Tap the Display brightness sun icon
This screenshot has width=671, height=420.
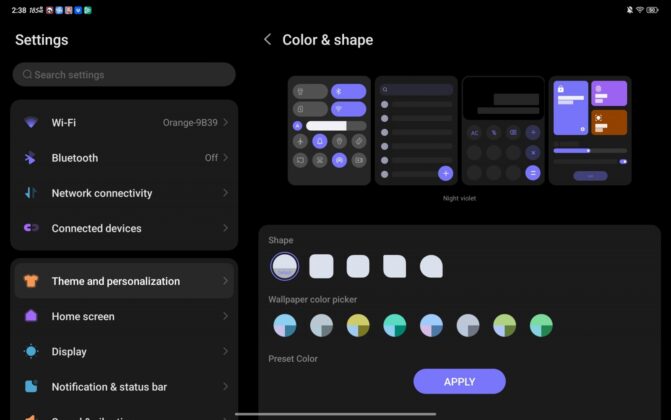click(31, 351)
